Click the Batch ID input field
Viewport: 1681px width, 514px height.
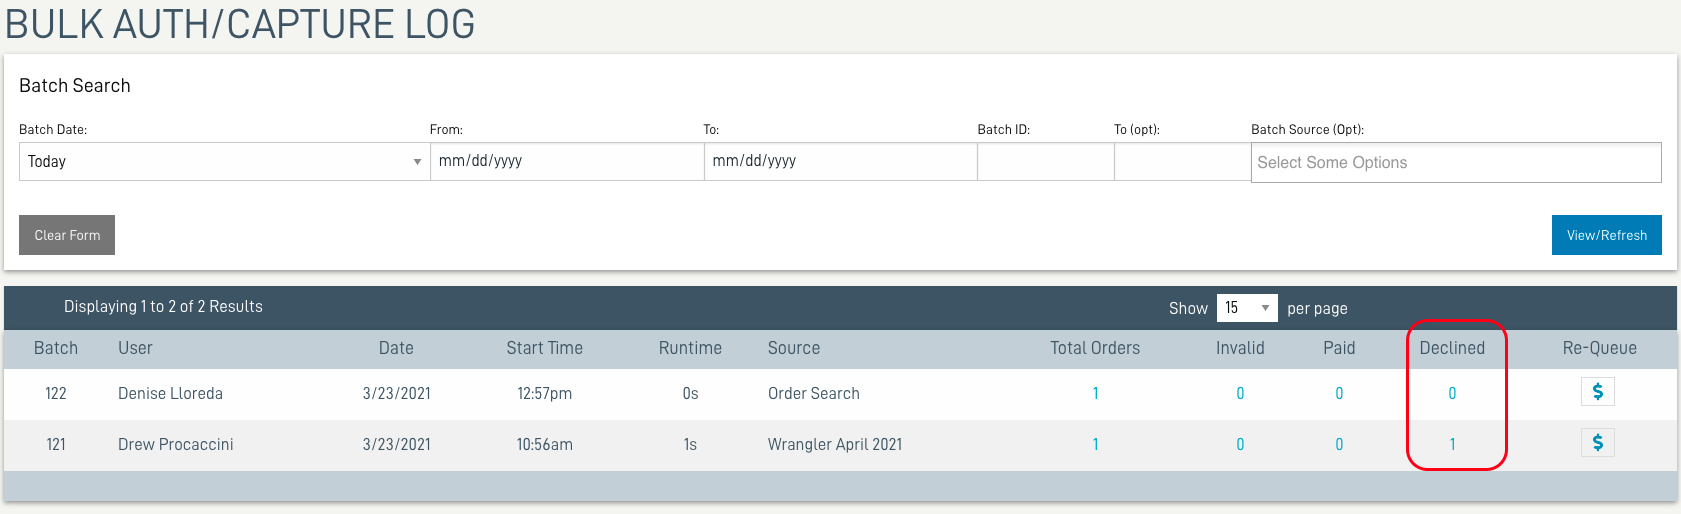(1046, 161)
